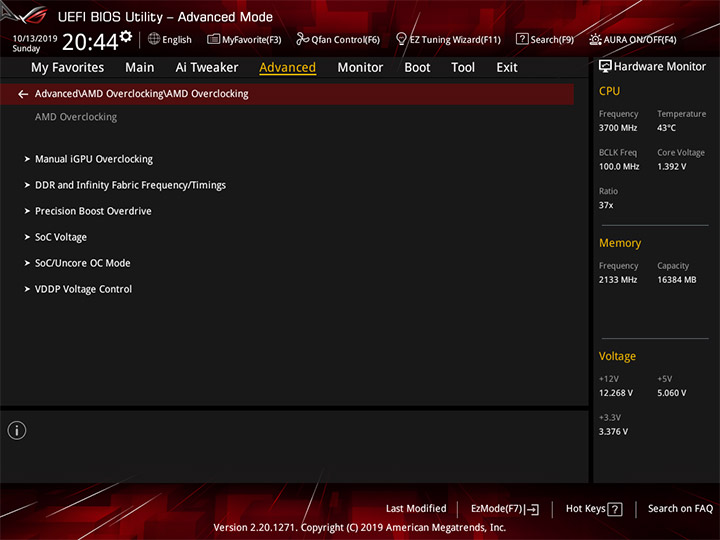Click +3.3V value 3.376 V
The image size is (720, 540).
pos(613,432)
